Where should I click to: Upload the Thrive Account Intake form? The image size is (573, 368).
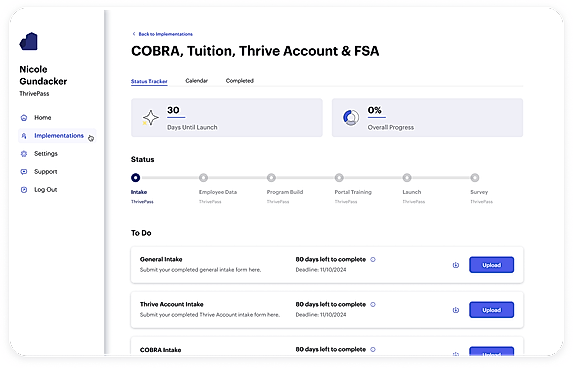tap(492, 310)
